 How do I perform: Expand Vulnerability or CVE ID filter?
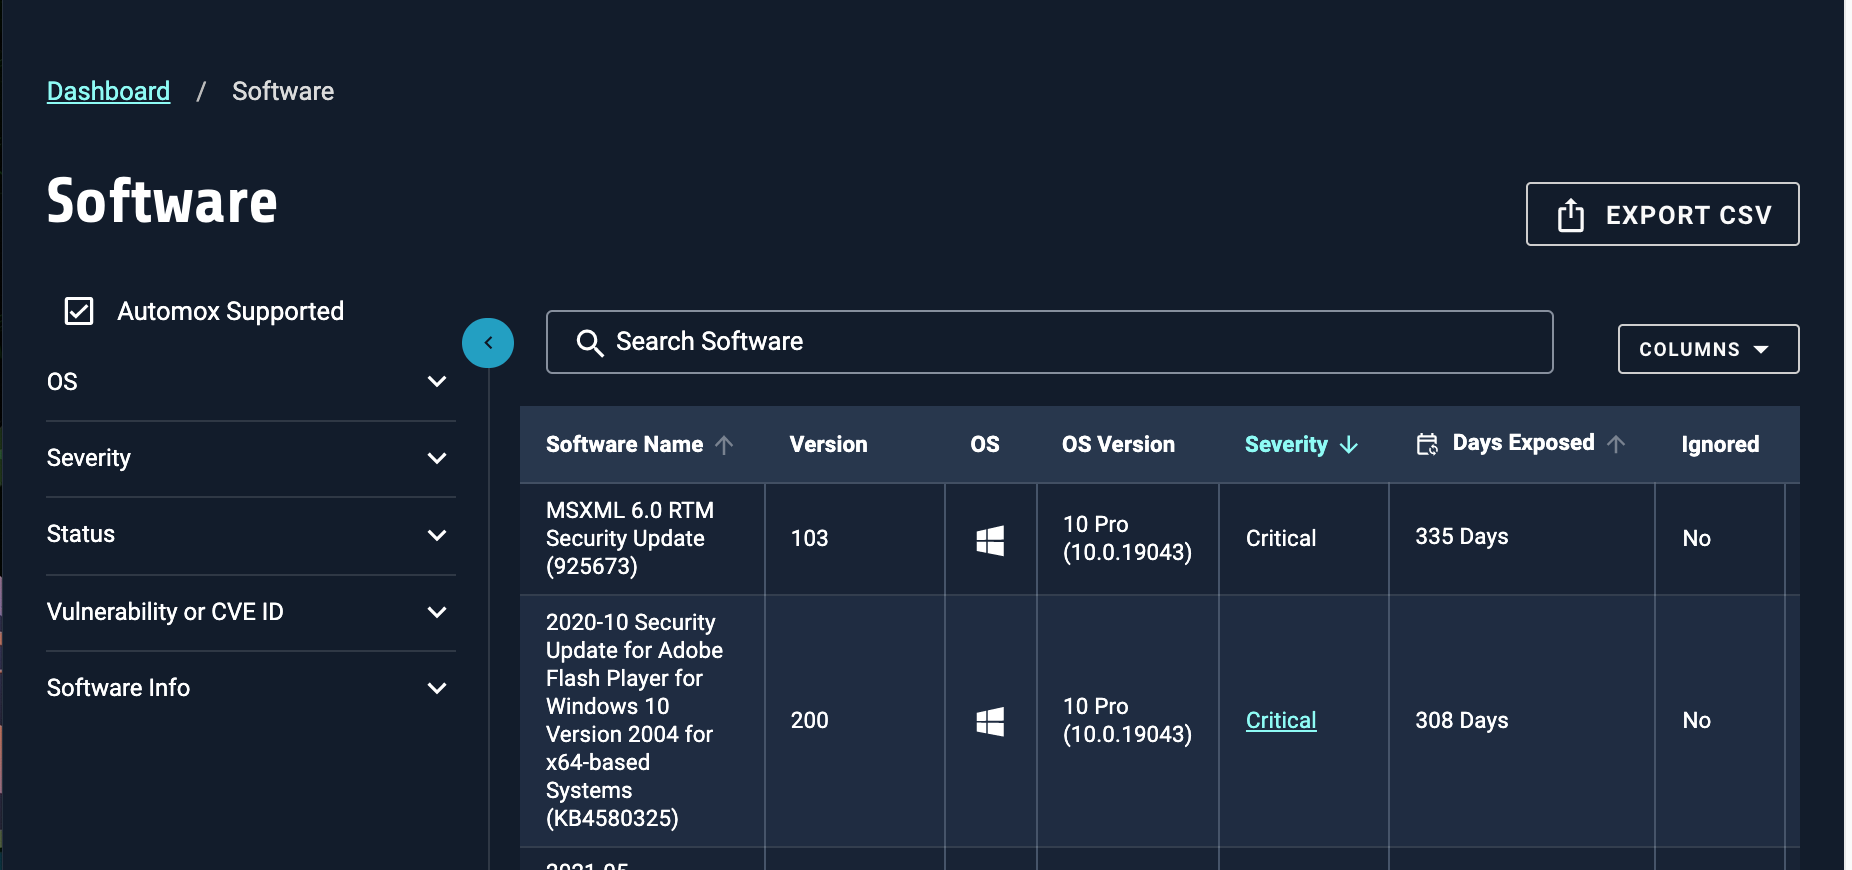[x=251, y=612]
